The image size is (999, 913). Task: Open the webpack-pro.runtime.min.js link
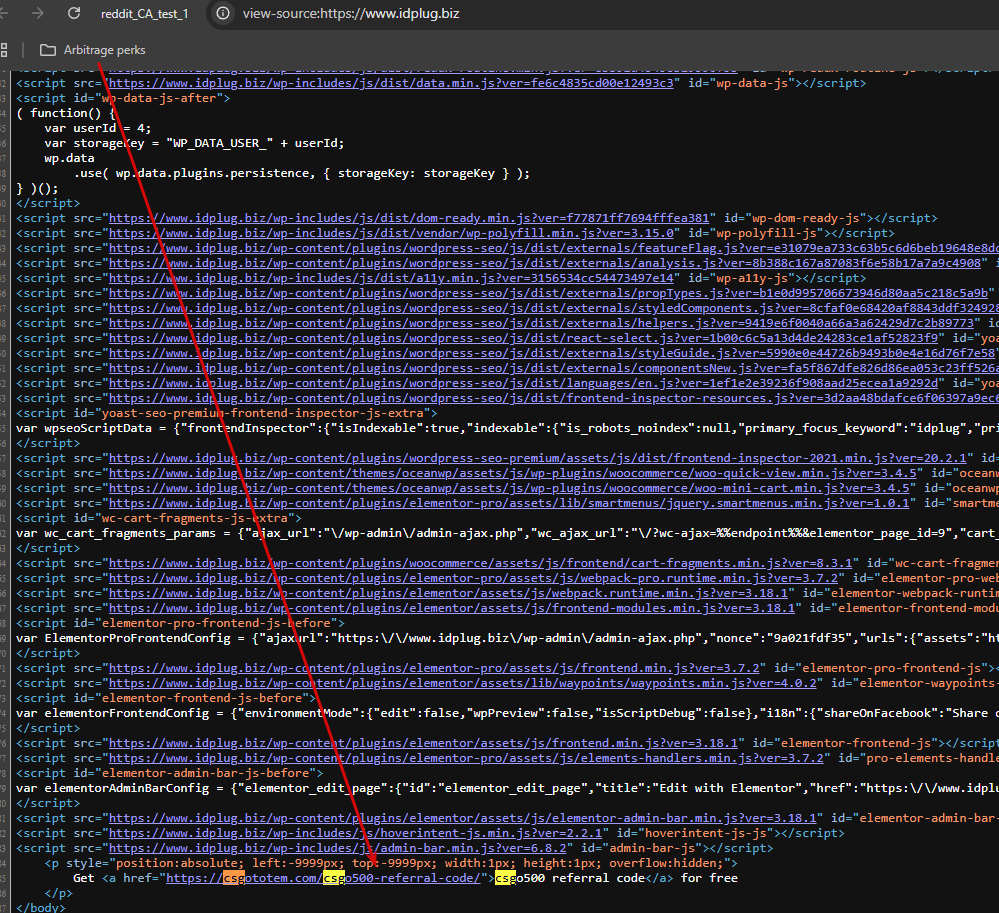click(x=473, y=578)
